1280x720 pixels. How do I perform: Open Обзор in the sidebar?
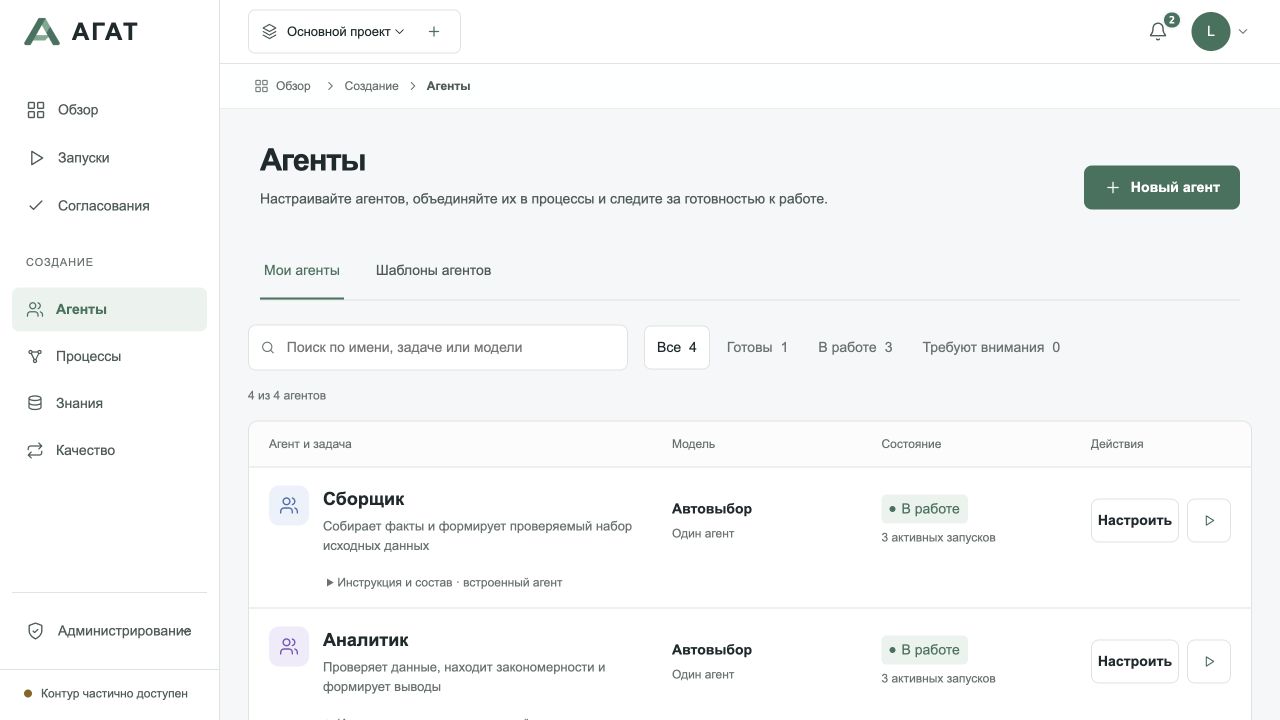[109, 110]
